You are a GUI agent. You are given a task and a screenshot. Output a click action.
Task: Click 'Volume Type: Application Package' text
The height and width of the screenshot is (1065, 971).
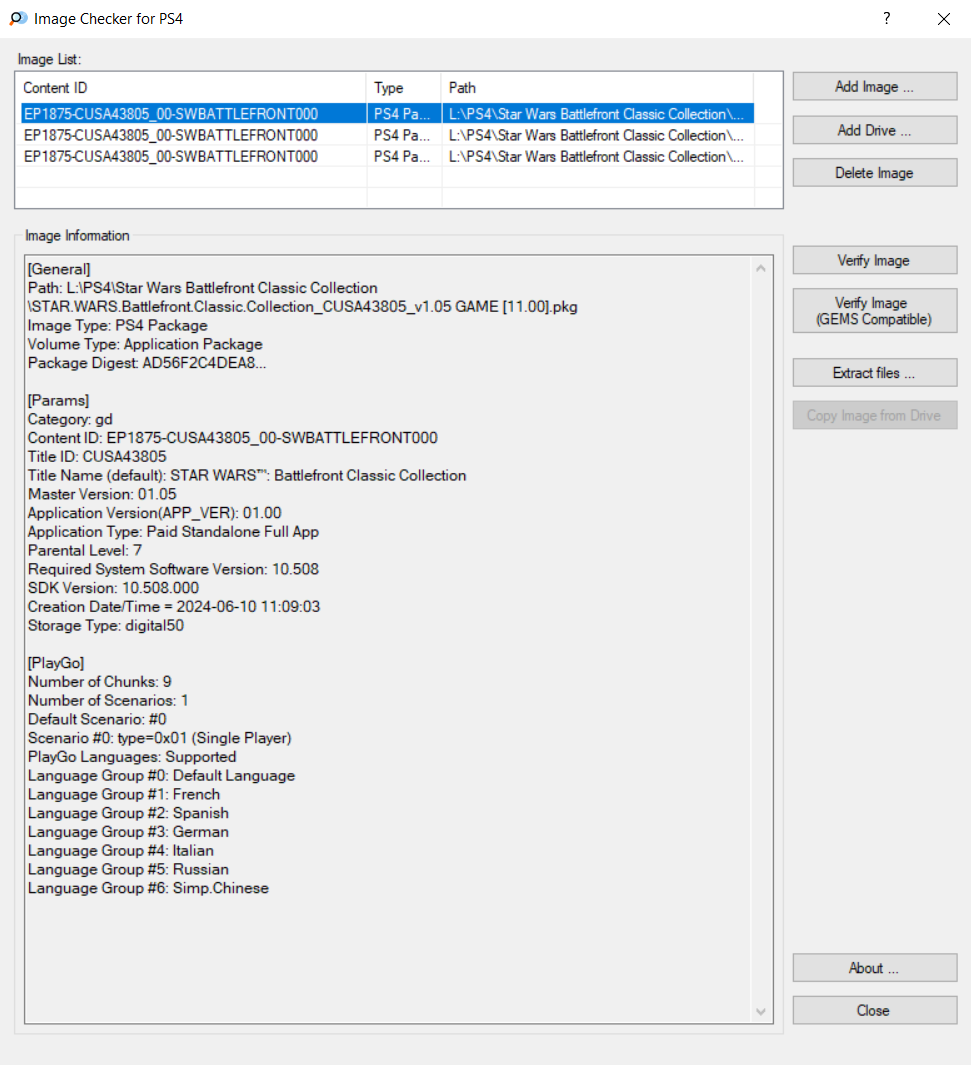pos(145,344)
